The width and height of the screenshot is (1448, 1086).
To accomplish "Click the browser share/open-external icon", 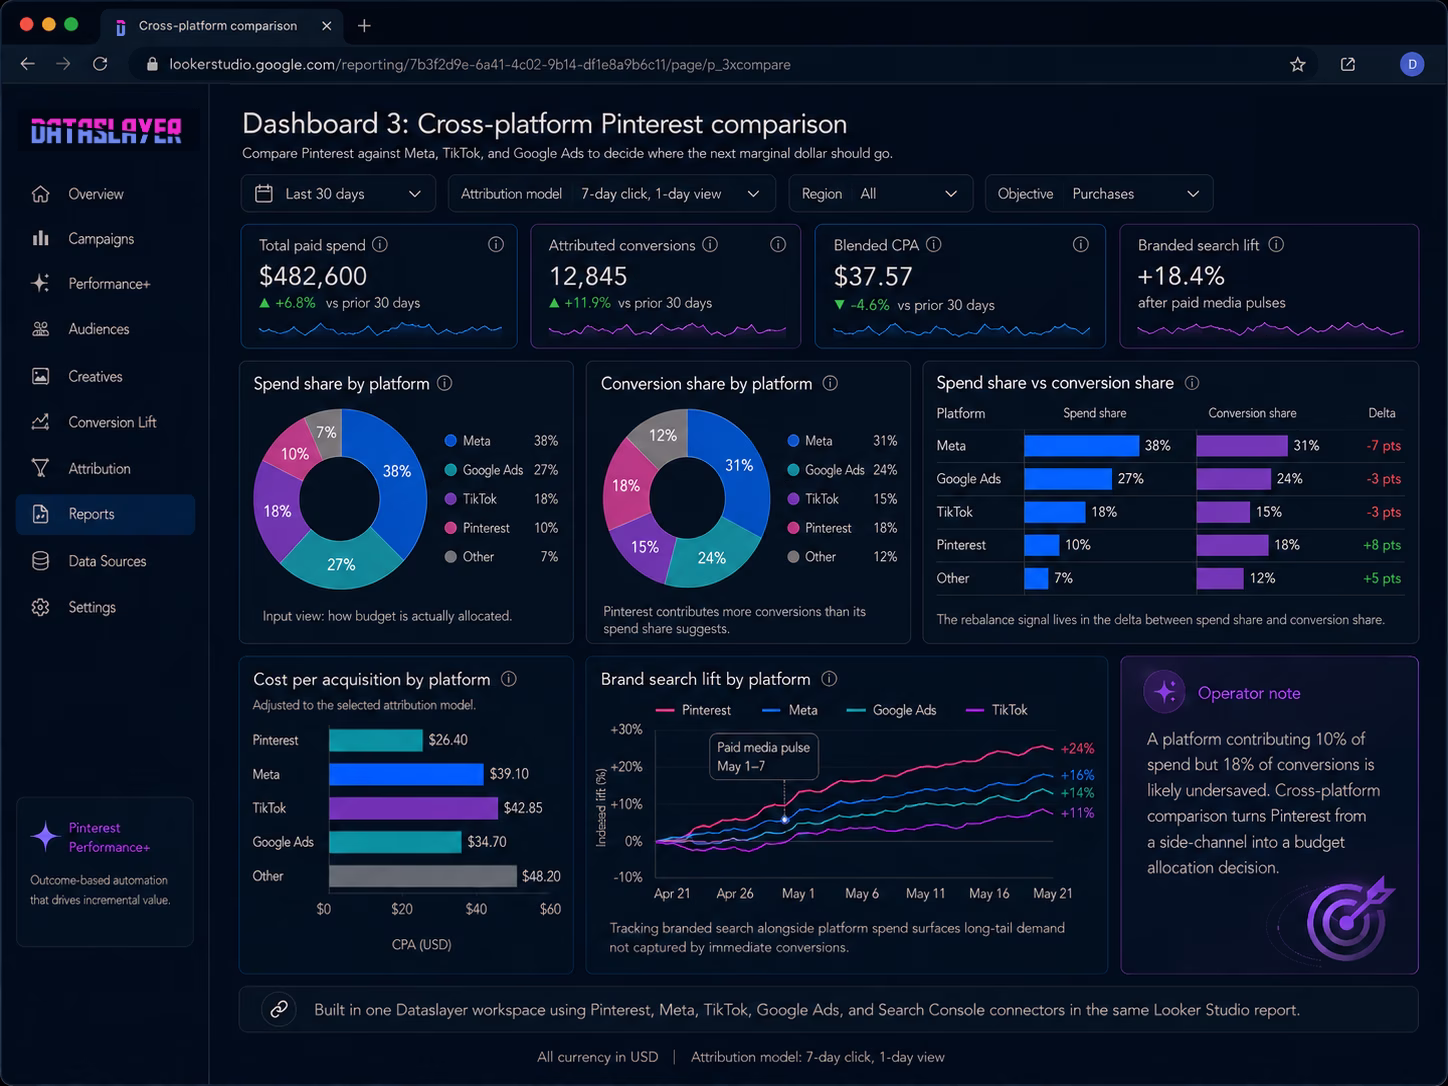I will [1348, 64].
